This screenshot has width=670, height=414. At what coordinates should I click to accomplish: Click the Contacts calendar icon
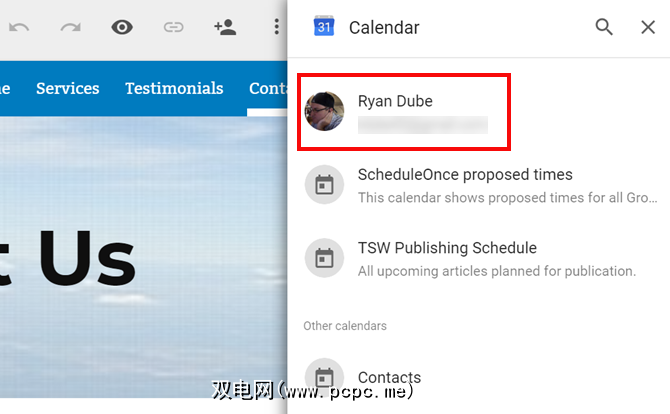[324, 378]
